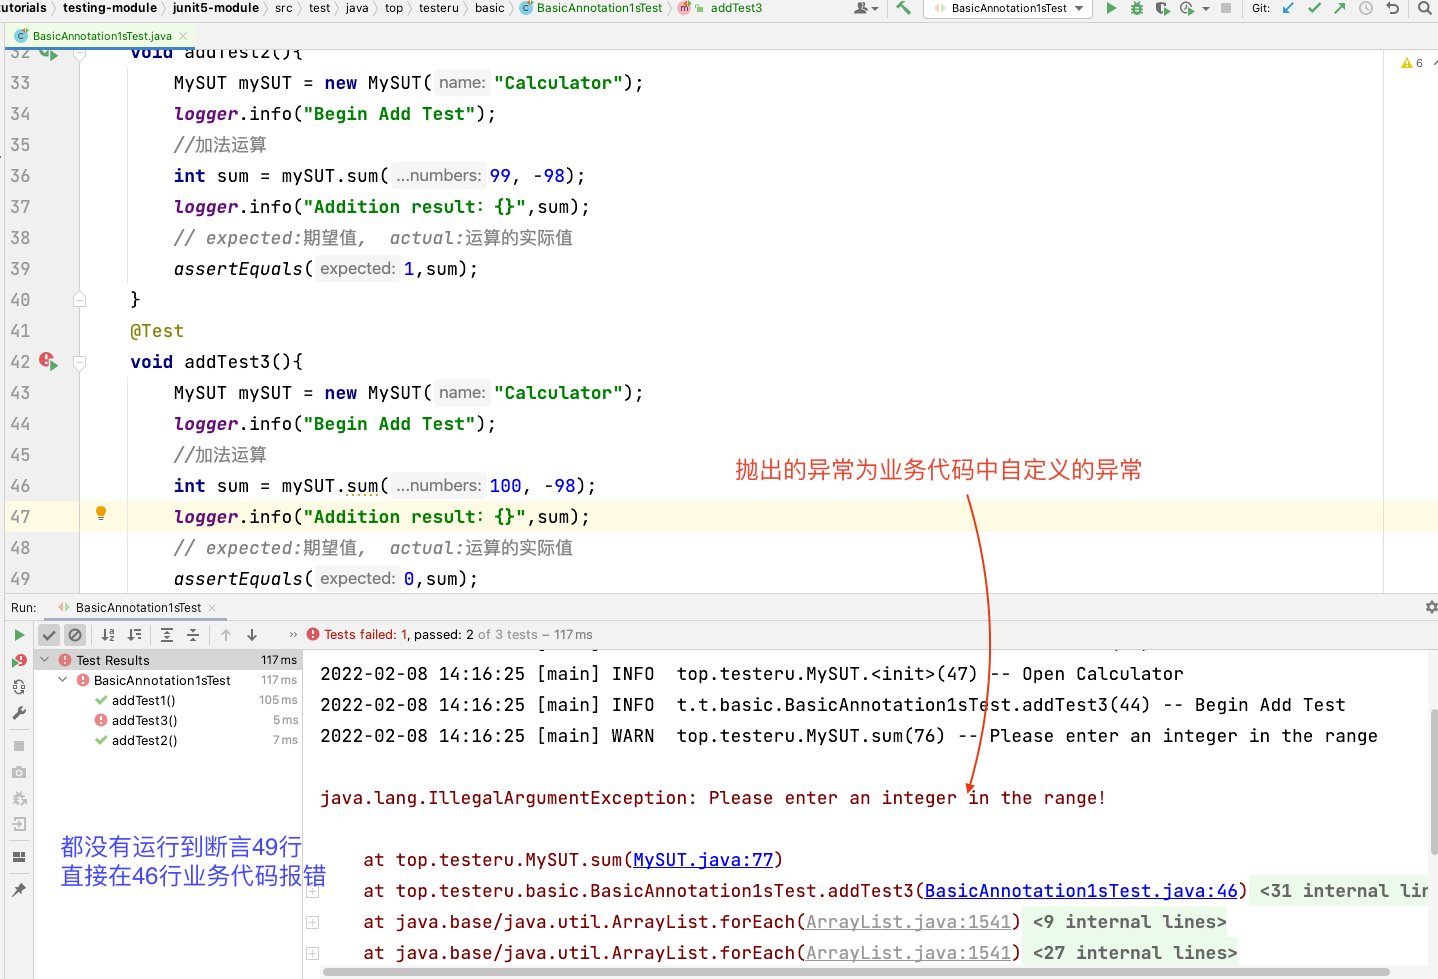Pin the Run tab
Screen dimensions: 1438x979
(x=19, y=890)
